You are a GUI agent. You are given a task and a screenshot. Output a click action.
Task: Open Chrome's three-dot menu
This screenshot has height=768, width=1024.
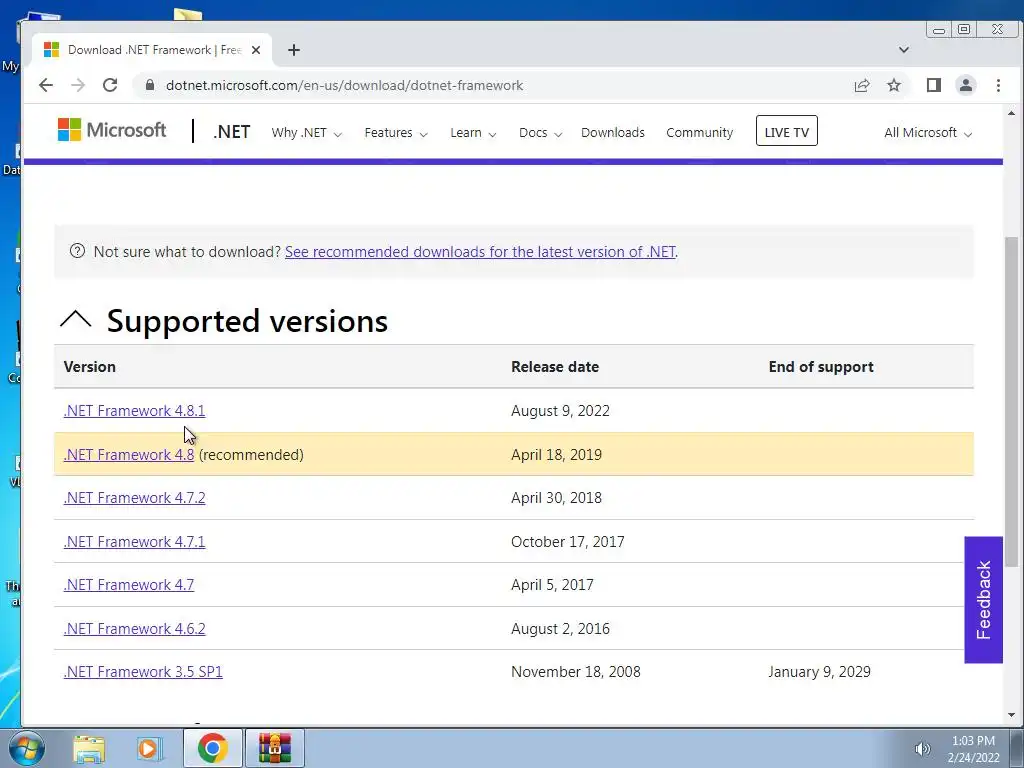[x=998, y=86]
